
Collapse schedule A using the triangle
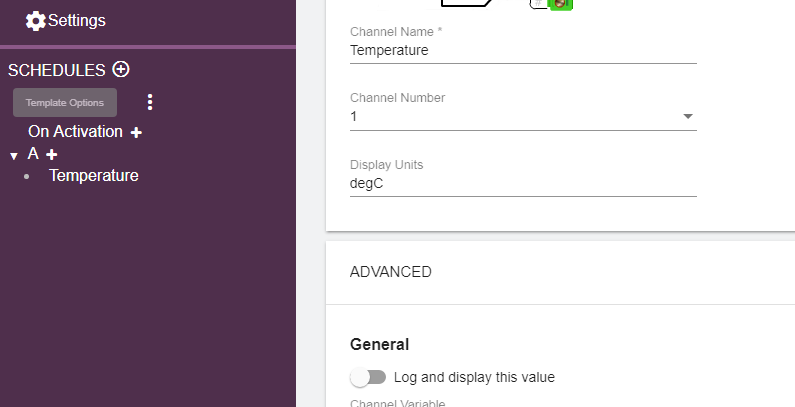click(14, 156)
